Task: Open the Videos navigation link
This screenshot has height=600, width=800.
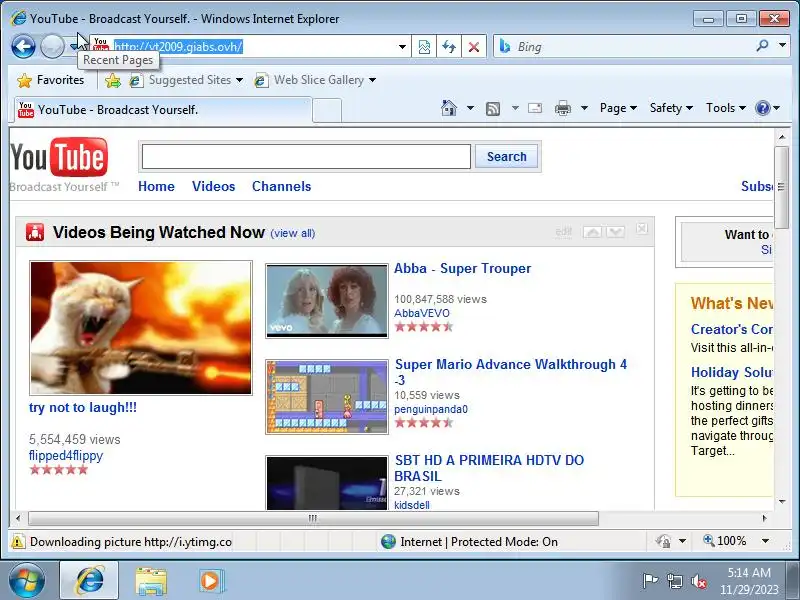Action: (x=213, y=186)
